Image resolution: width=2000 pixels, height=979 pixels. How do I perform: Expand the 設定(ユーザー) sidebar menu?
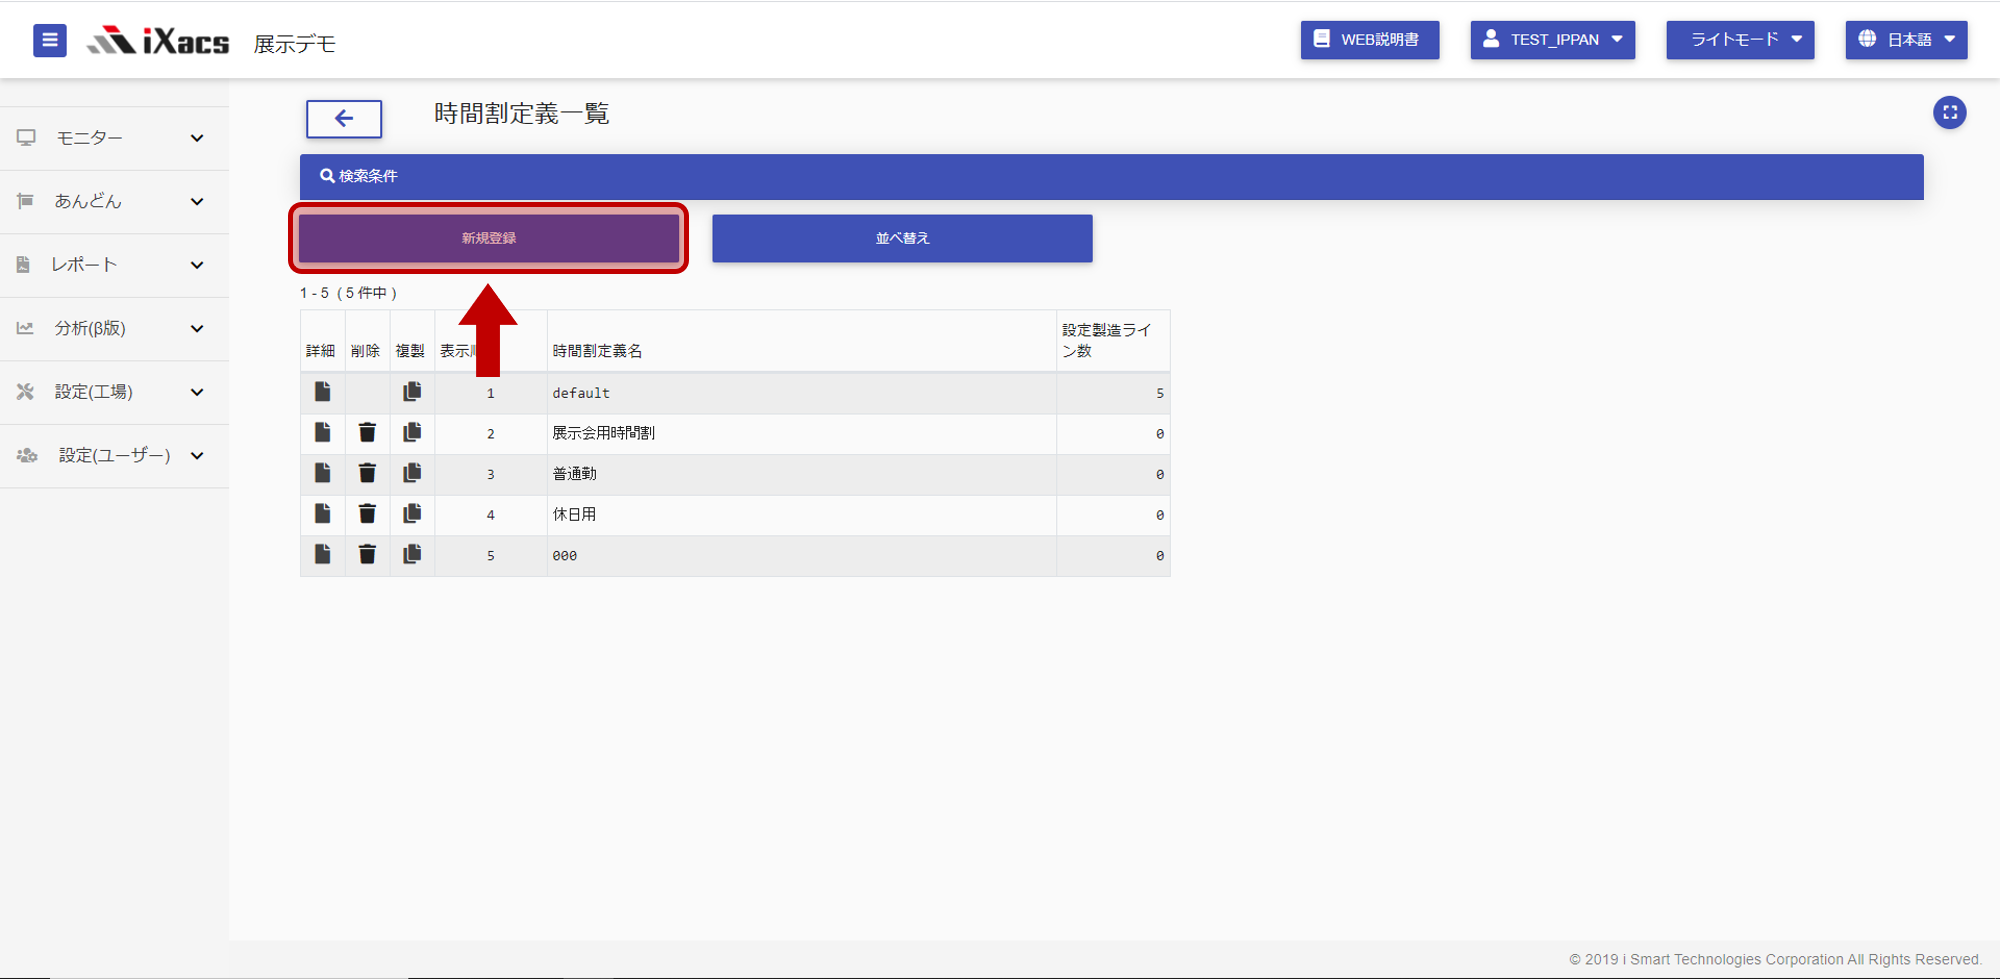click(114, 455)
